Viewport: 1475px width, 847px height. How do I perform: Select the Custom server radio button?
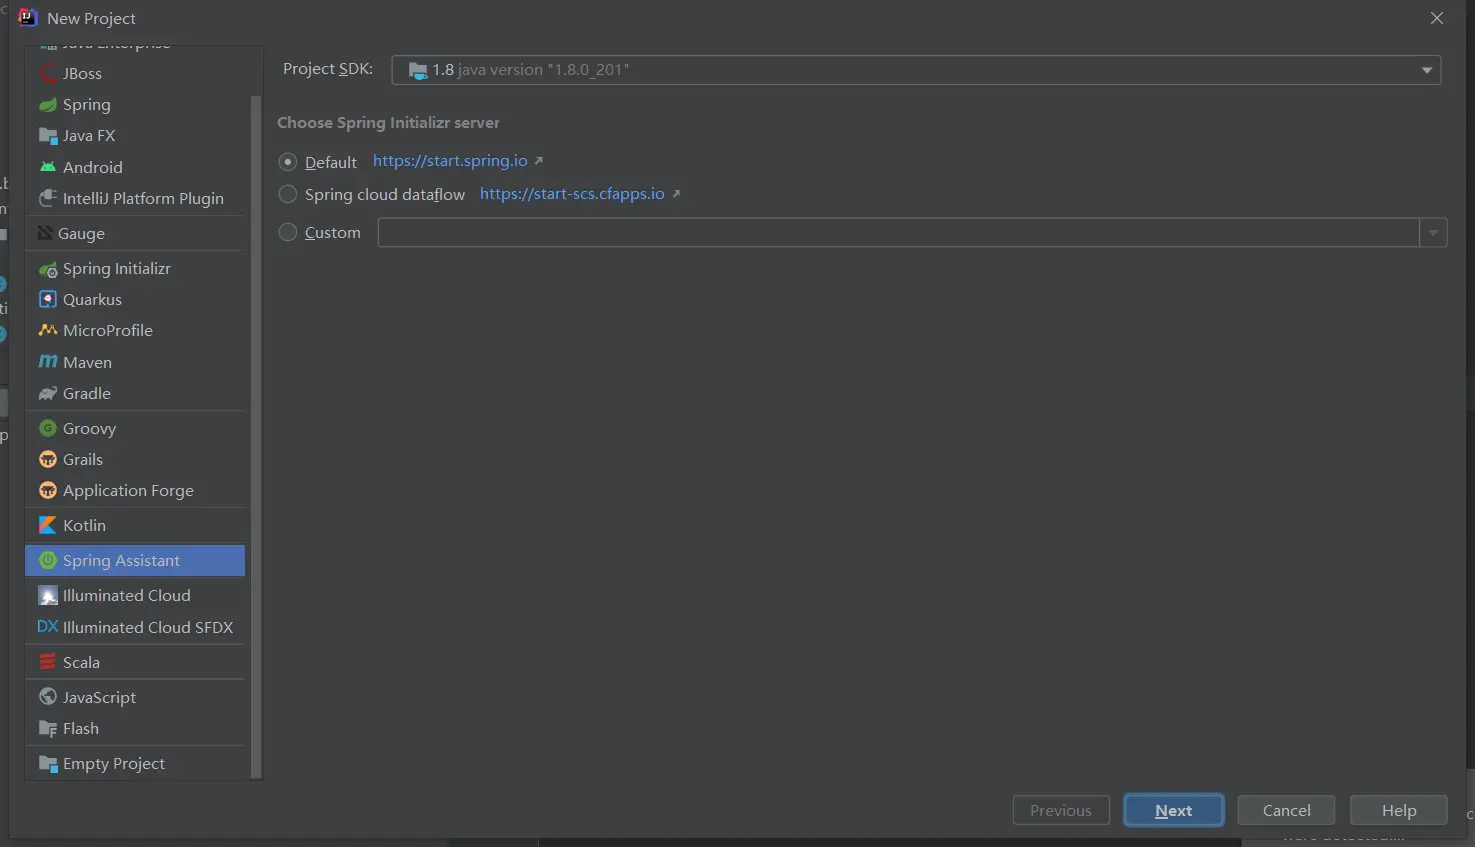(x=288, y=232)
